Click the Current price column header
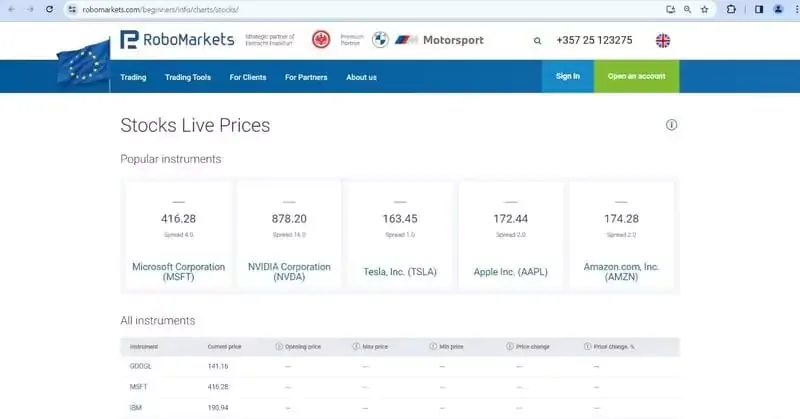This screenshot has width=800, height=419. [224, 347]
